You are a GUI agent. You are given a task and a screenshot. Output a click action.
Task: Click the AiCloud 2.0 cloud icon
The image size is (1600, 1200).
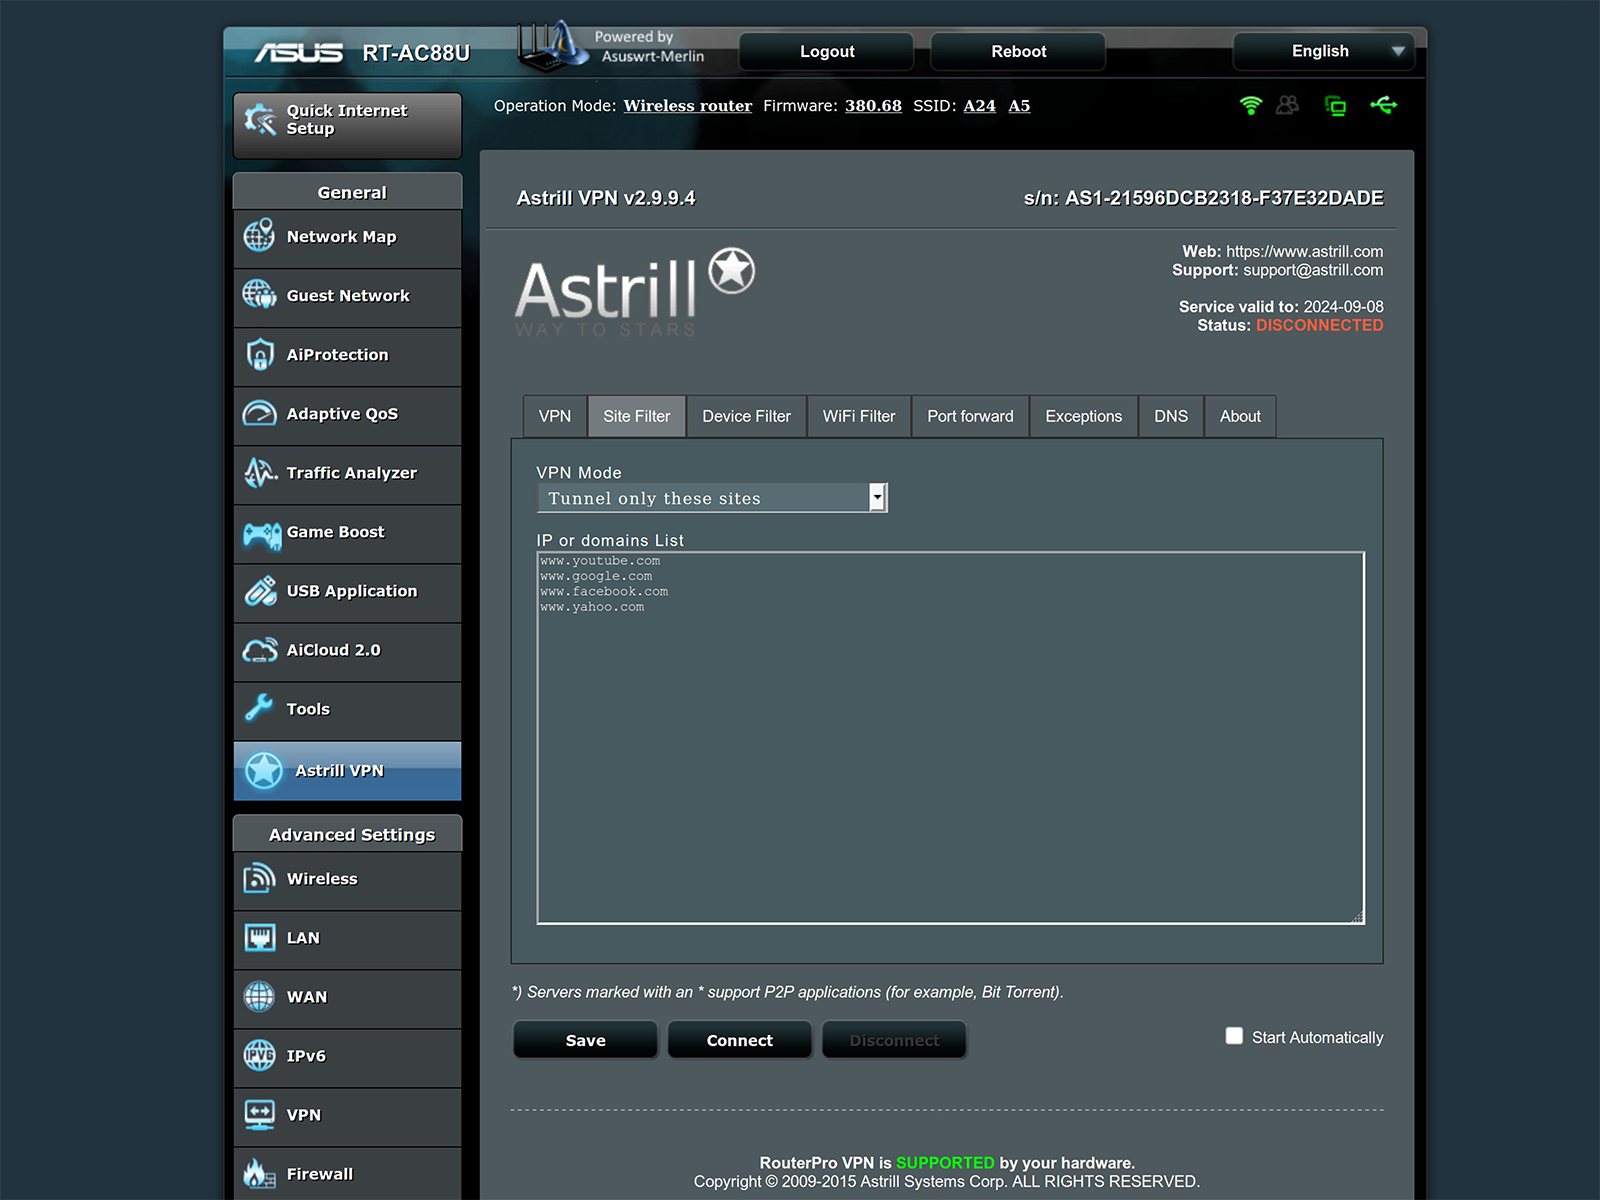coord(260,650)
